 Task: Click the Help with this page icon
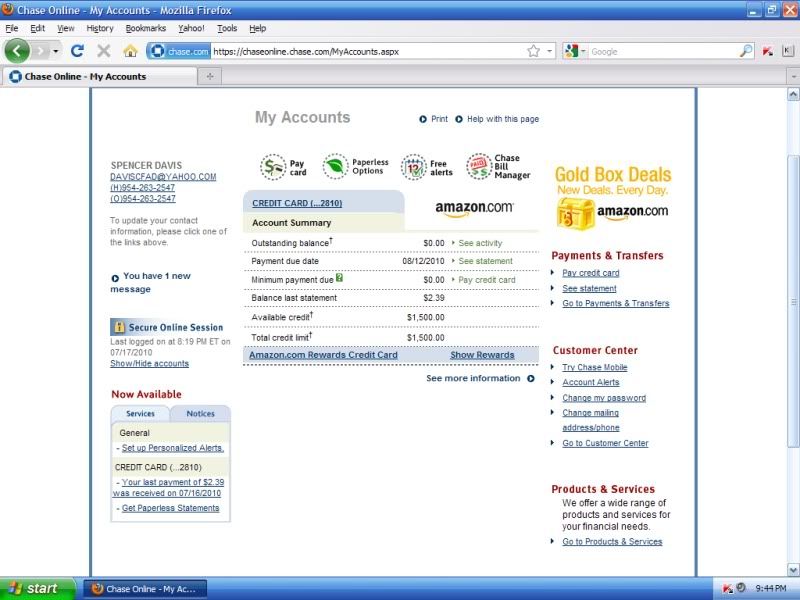click(x=459, y=119)
